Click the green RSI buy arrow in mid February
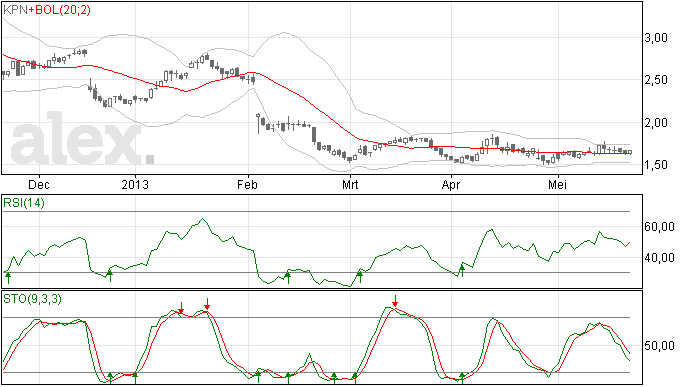 point(288,277)
